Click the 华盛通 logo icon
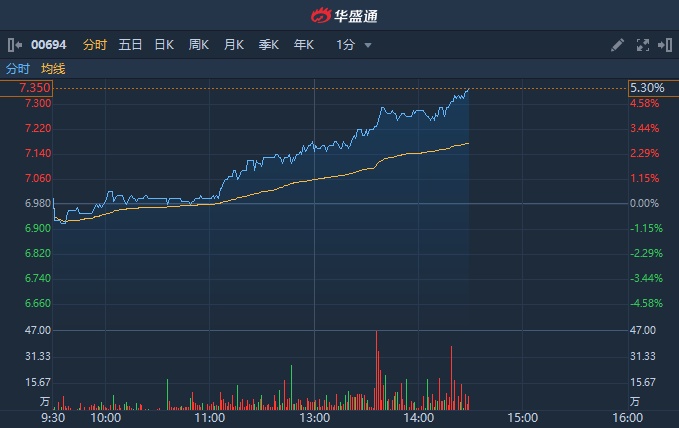The height and width of the screenshot is (428, 679). 320,15
